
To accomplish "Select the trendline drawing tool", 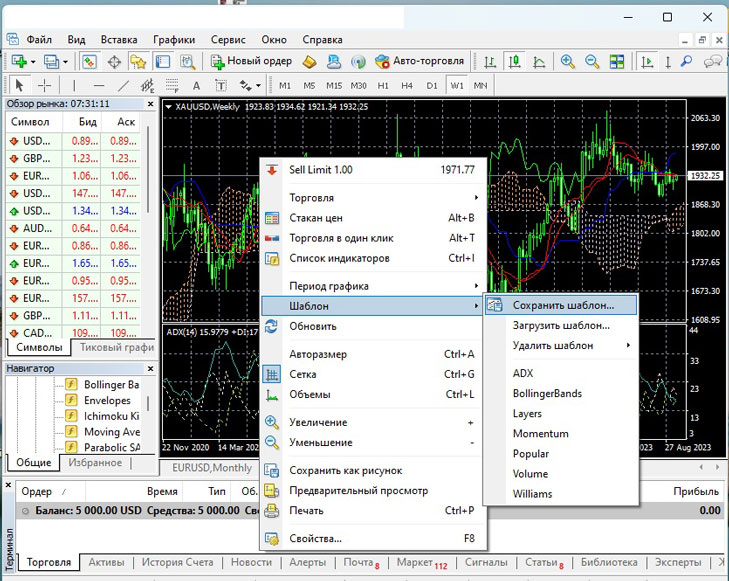I will [x=123, y=85].
